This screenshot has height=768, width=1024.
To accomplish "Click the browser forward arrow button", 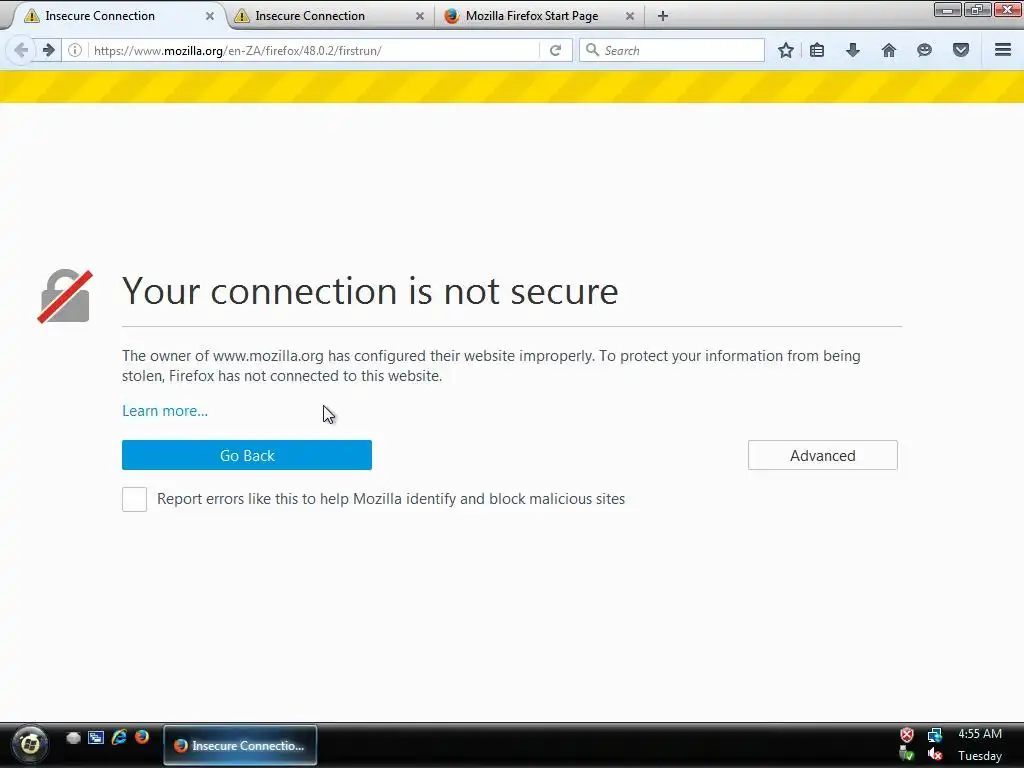I will point(48,50).
